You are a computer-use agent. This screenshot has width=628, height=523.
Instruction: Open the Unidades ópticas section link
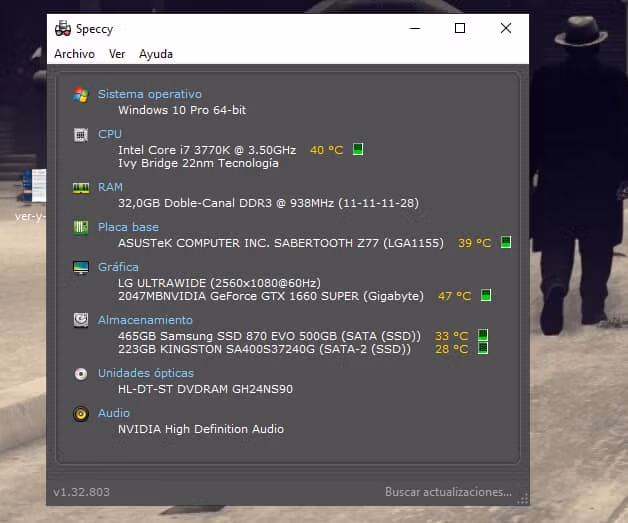click(146, 373)
